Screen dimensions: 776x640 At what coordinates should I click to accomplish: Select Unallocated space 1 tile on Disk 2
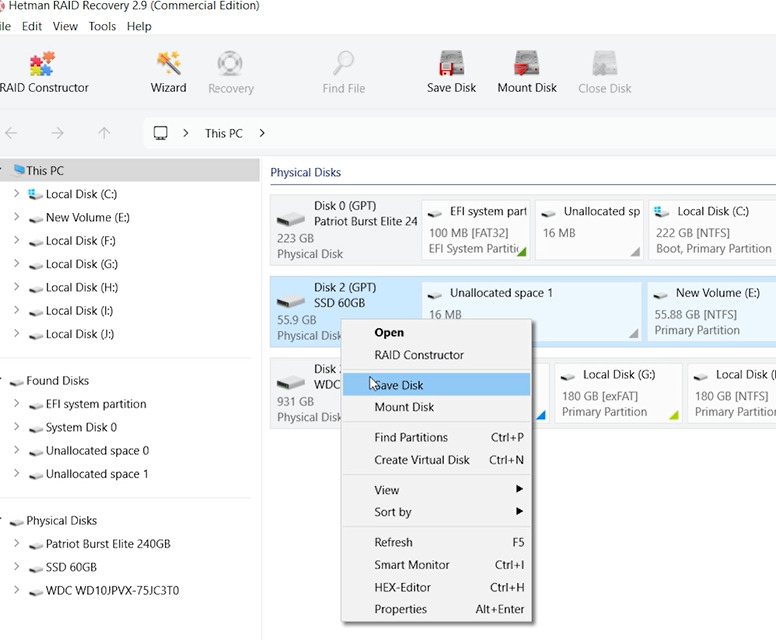point(532,302)
